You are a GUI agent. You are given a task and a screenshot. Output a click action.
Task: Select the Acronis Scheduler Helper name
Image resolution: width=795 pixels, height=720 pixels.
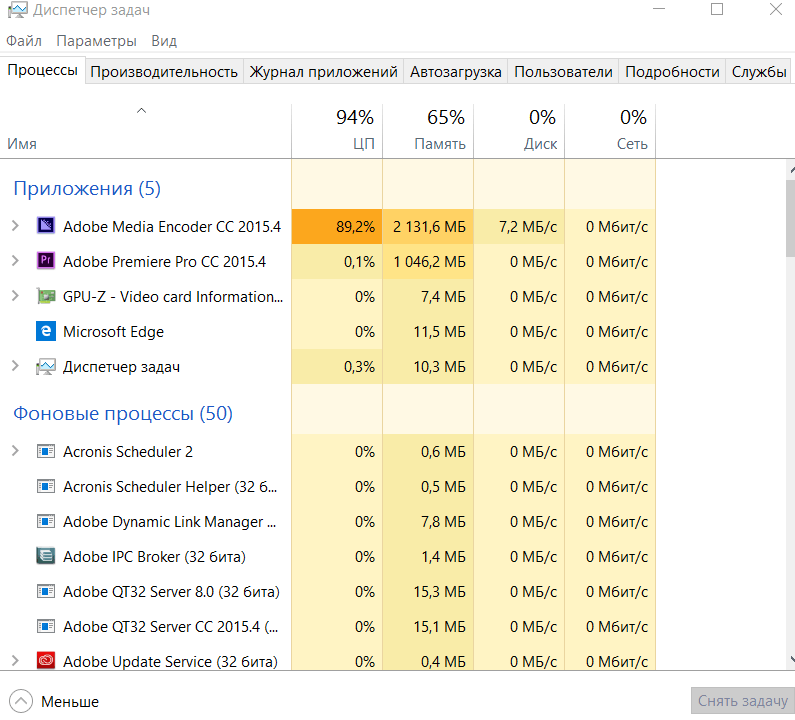[x=170, y=487]
